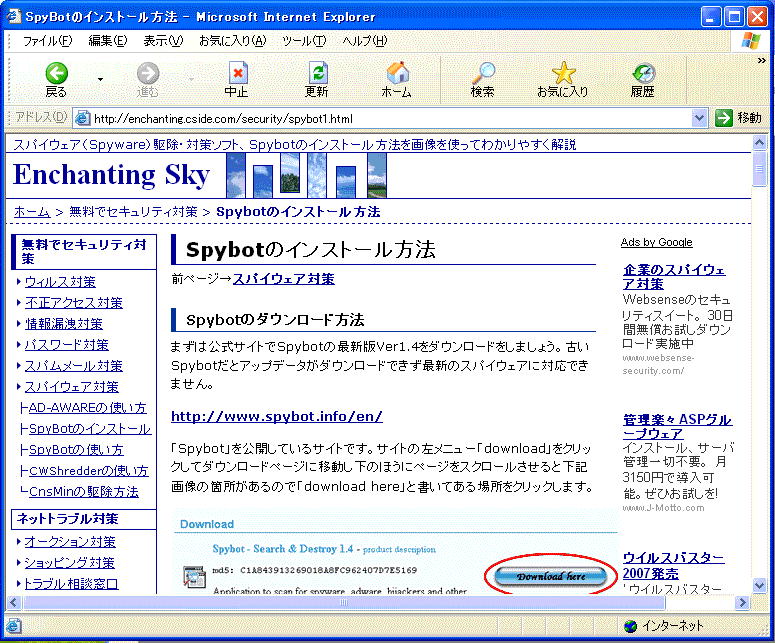The width and height of the screenshot is (775, 643).
Task: Click the Spybot application icon in download box
Action: click(x=194, y=577)
